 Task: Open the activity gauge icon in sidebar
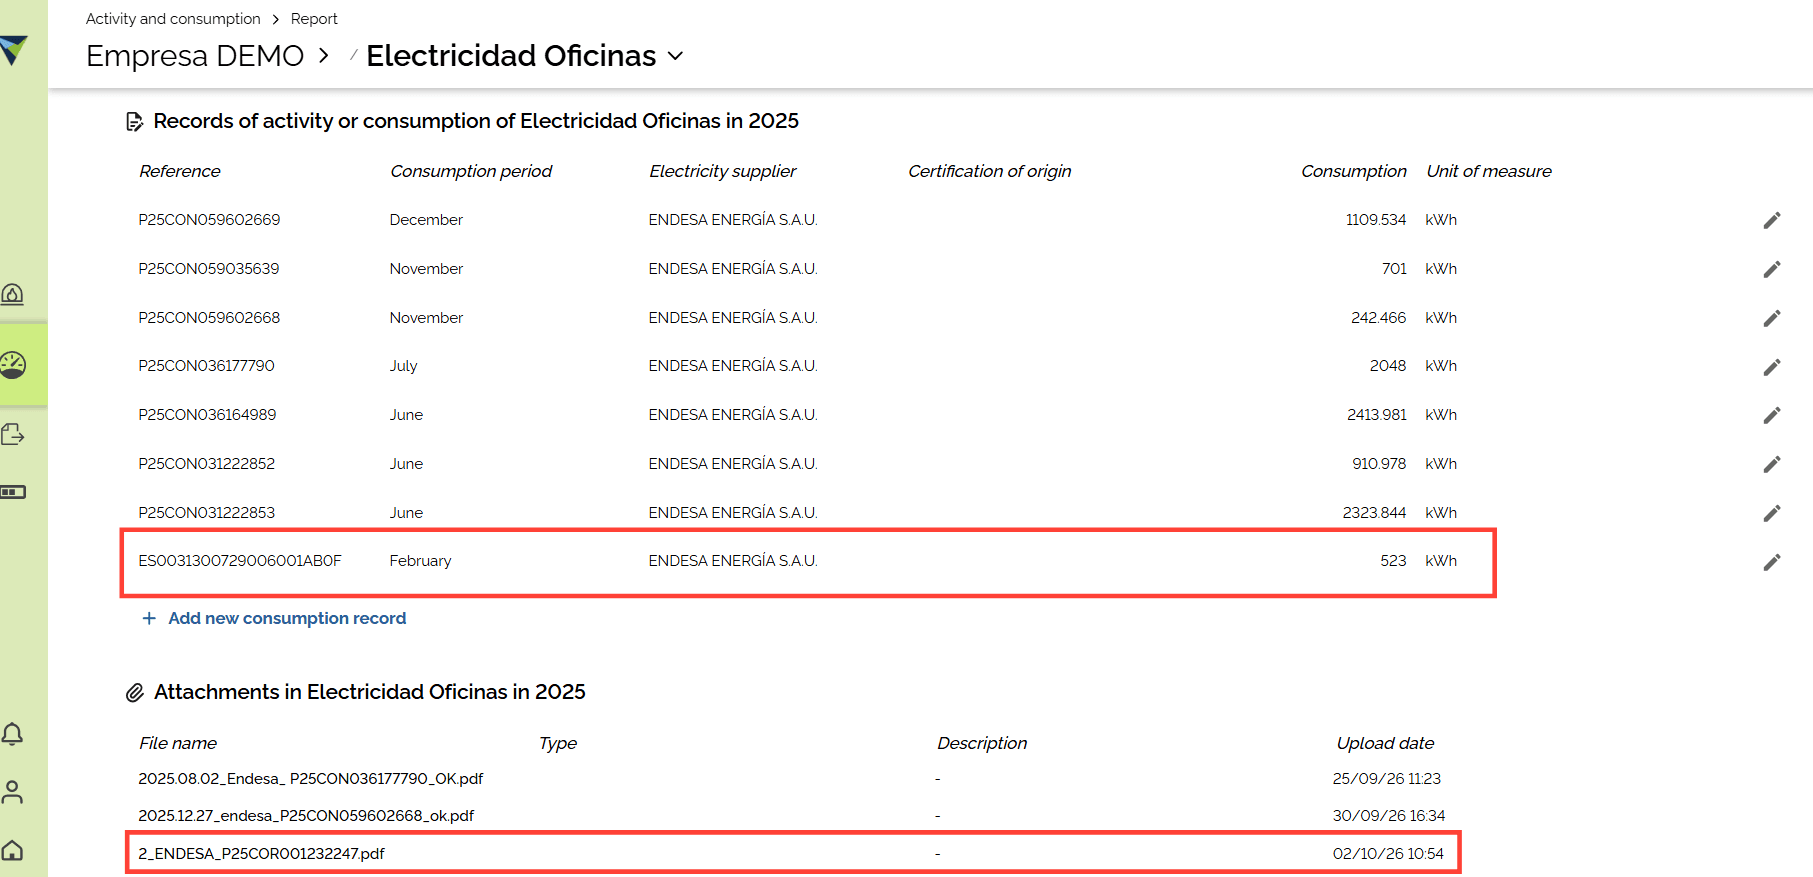click(12, 365)
